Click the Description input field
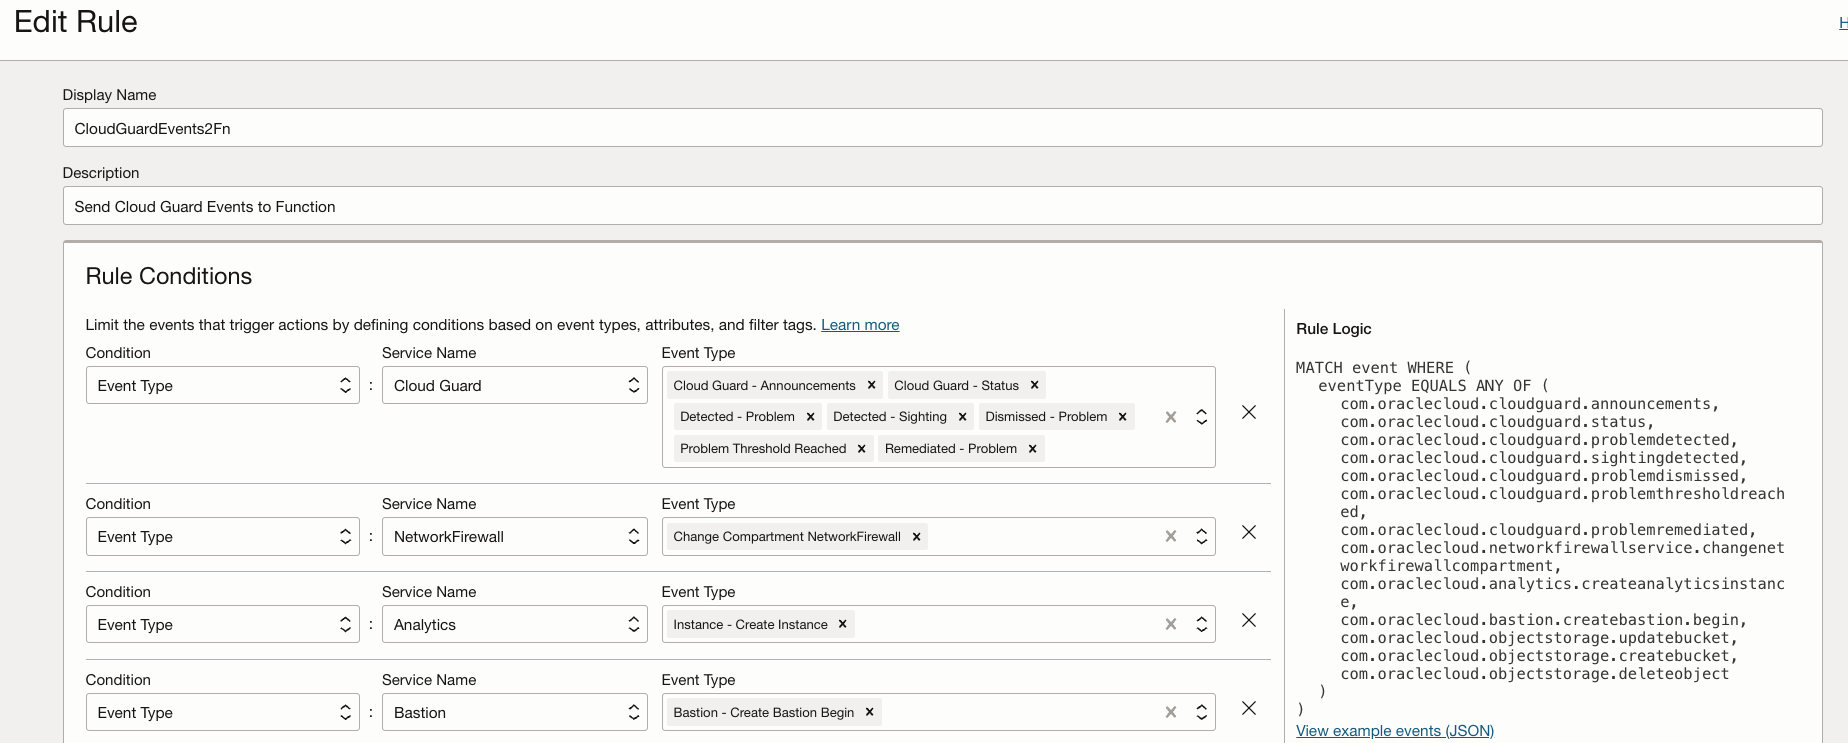The width and height of the screenshot is (1848, 743). tap(942, 206)
